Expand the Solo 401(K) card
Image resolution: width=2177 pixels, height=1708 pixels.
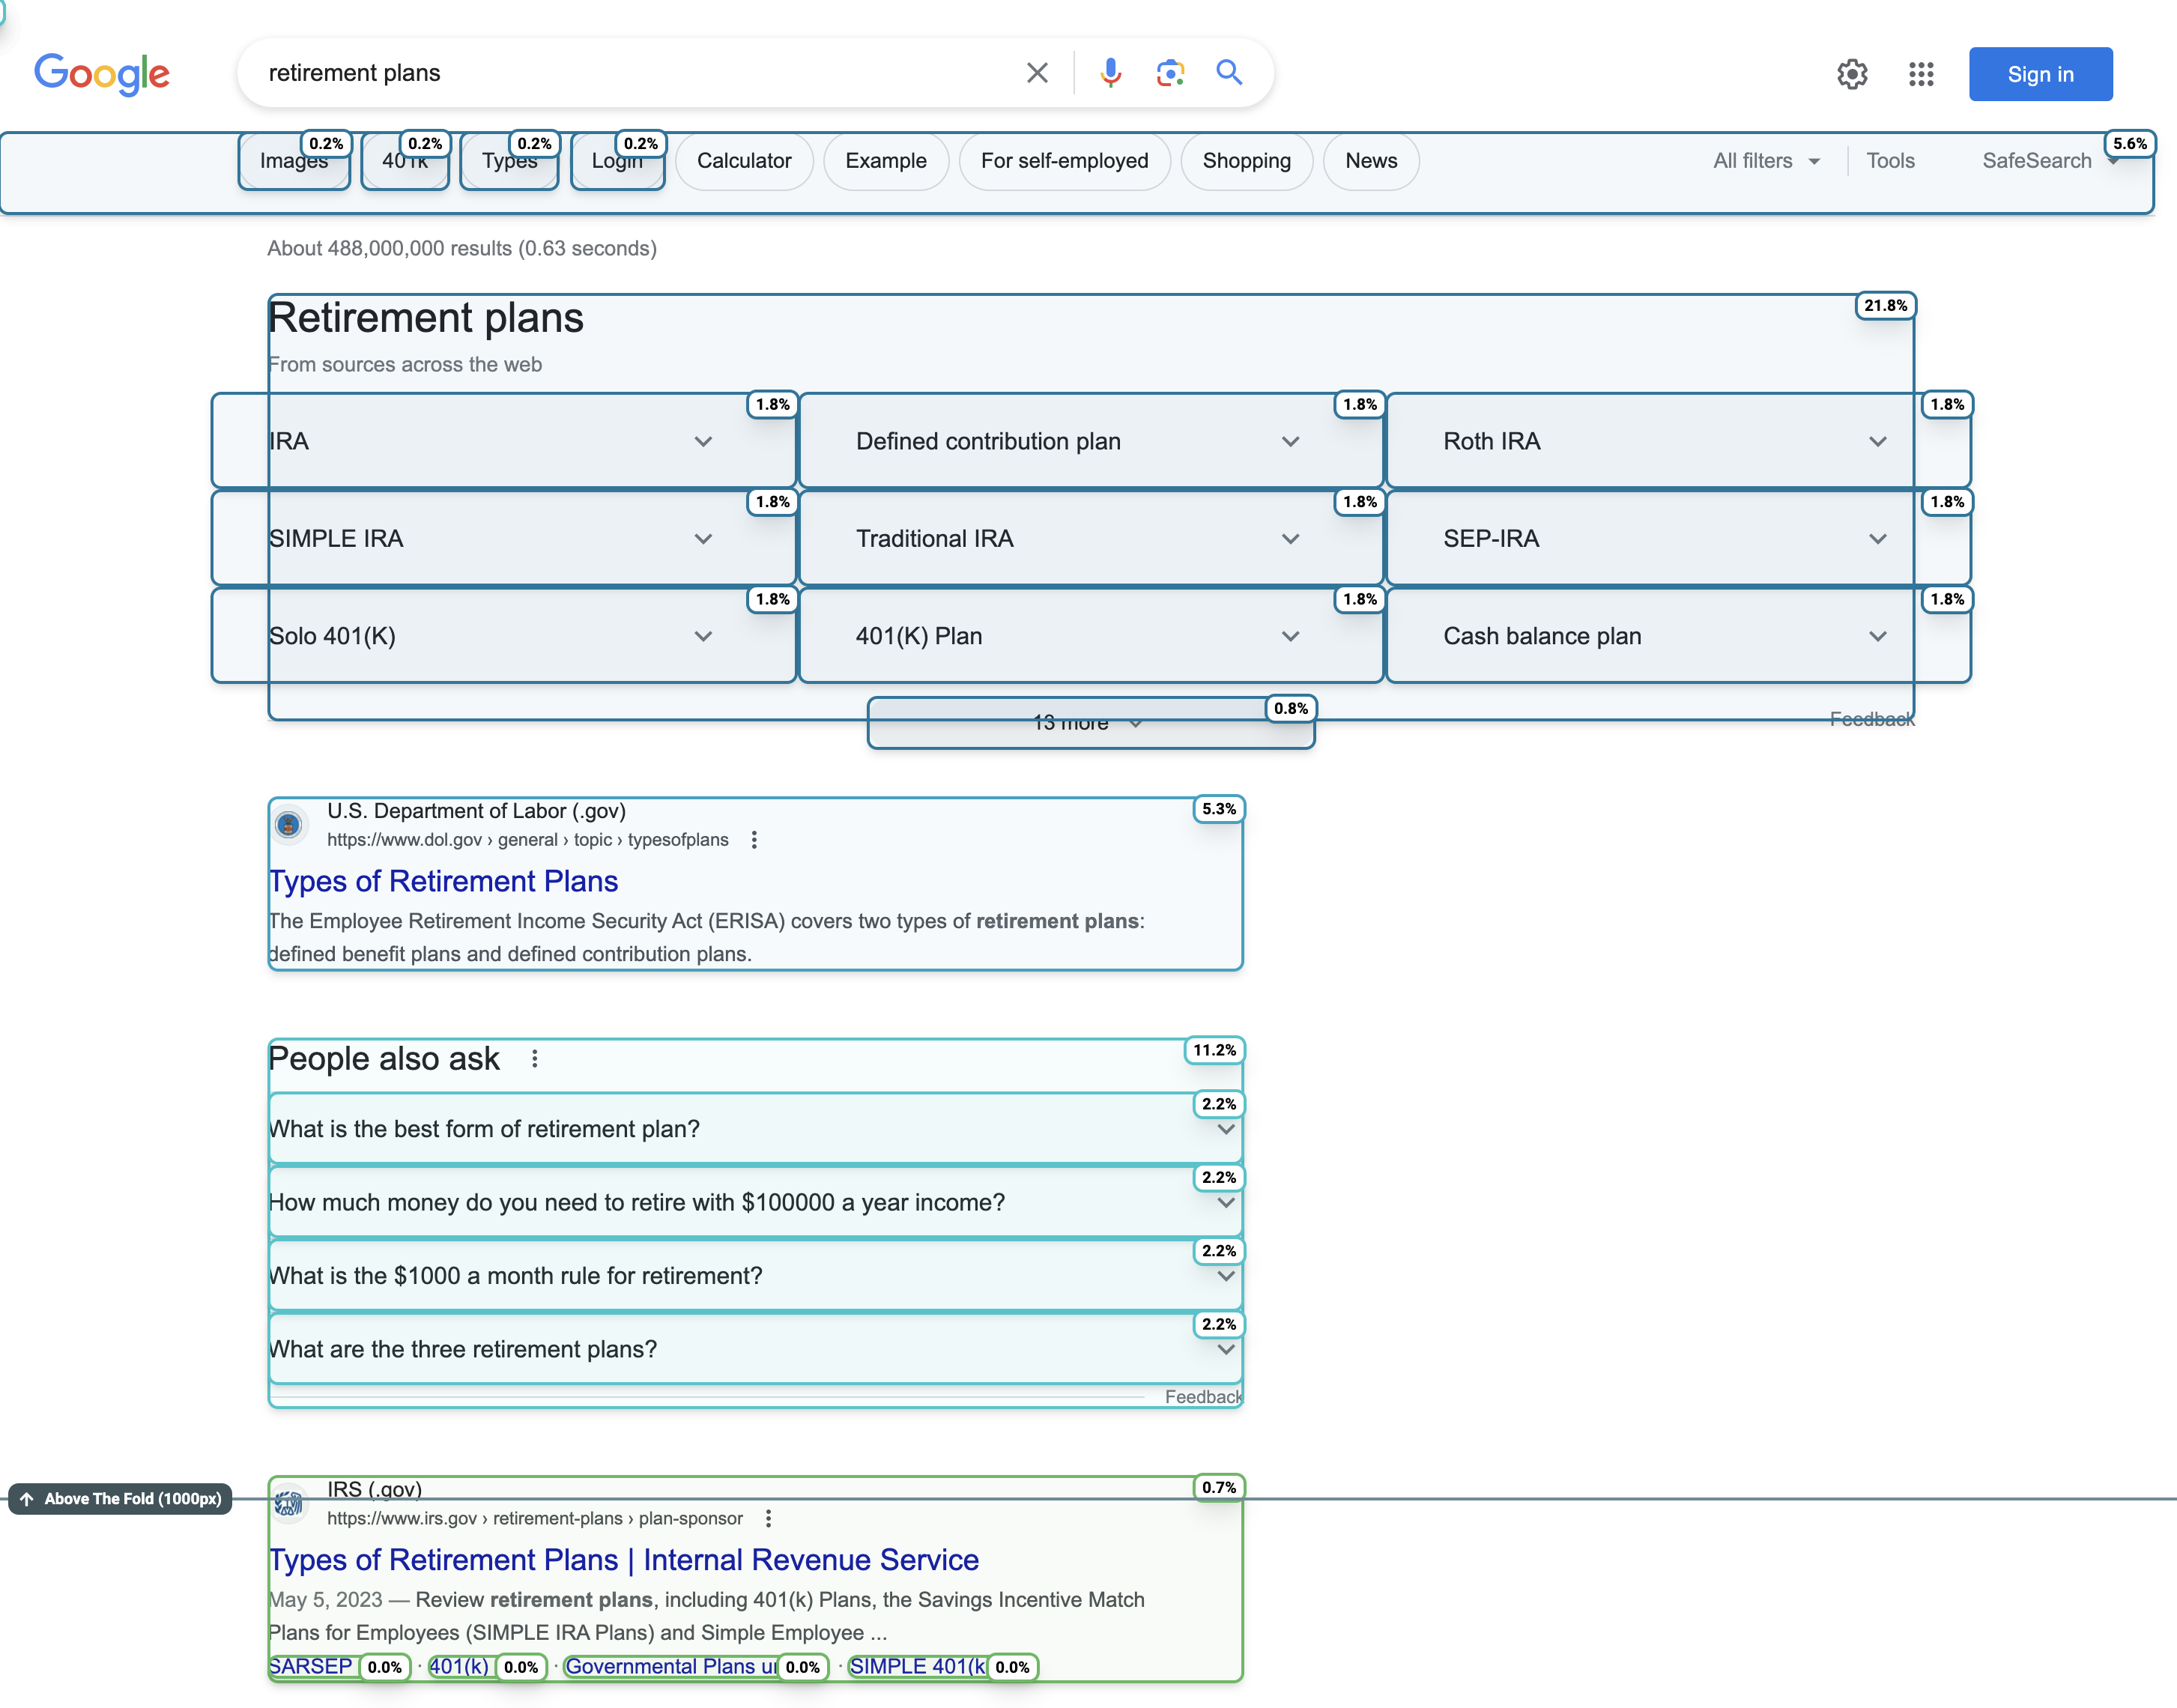[504, 636]
